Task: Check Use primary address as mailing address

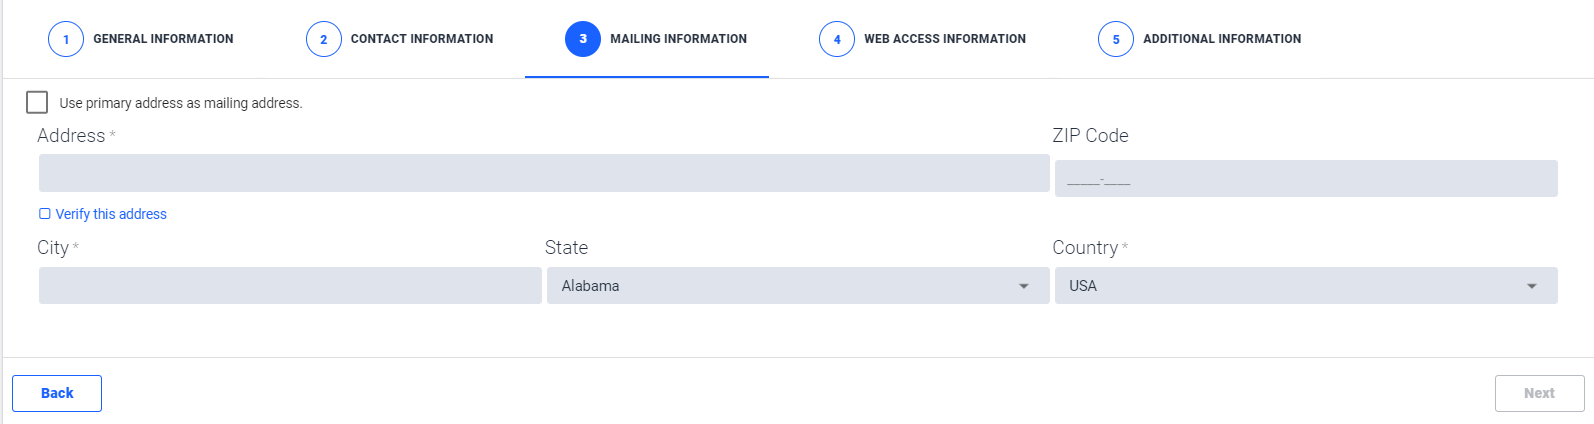Action: click(x=37, y=102)
